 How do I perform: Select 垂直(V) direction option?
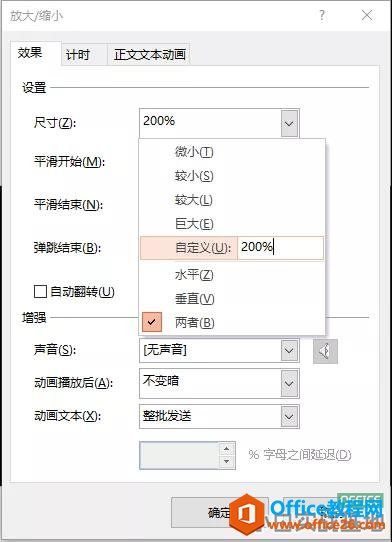pos(232,299)
